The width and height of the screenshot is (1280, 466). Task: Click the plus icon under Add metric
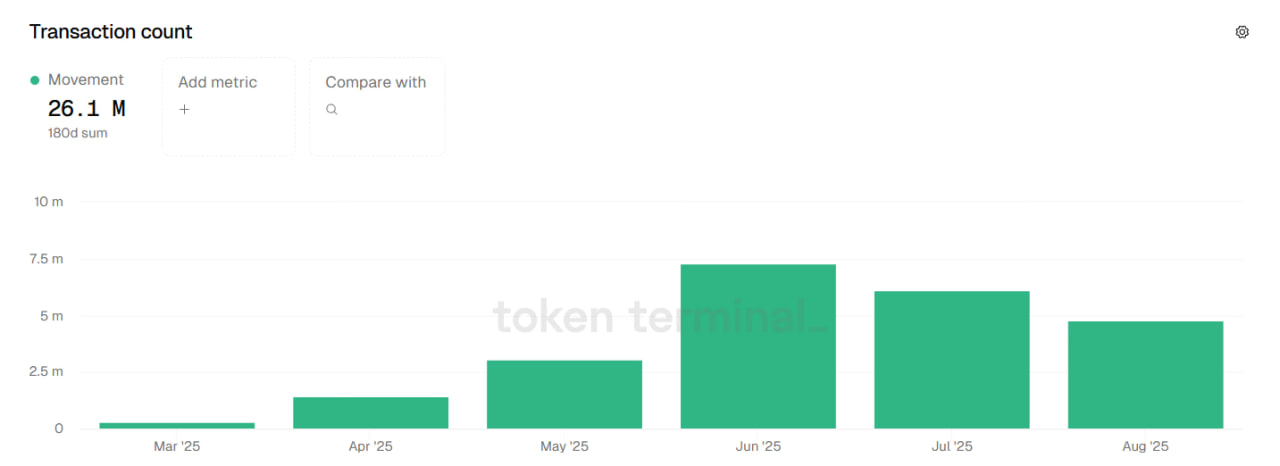[184, 110]
